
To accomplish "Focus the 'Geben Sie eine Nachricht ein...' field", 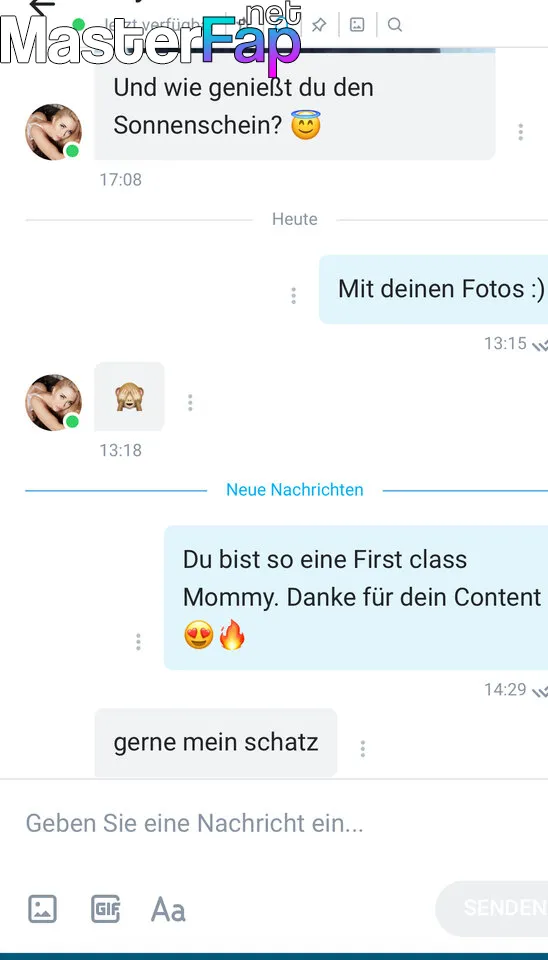I will tap(274, 823).
